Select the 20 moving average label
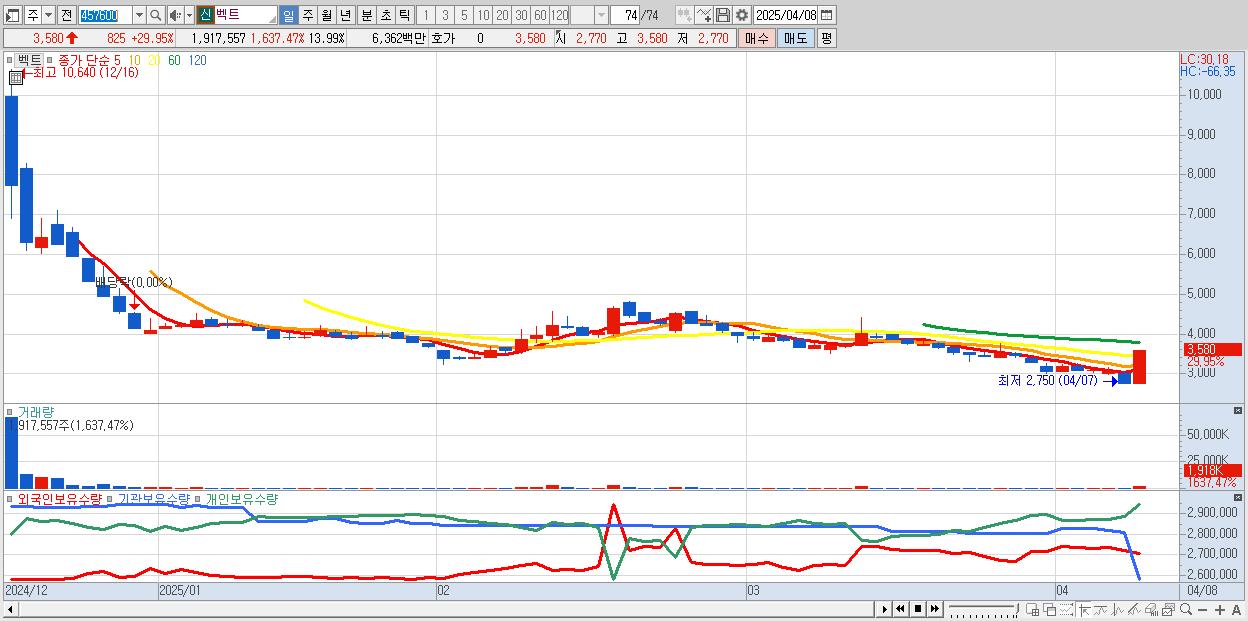 pos(153,60)
